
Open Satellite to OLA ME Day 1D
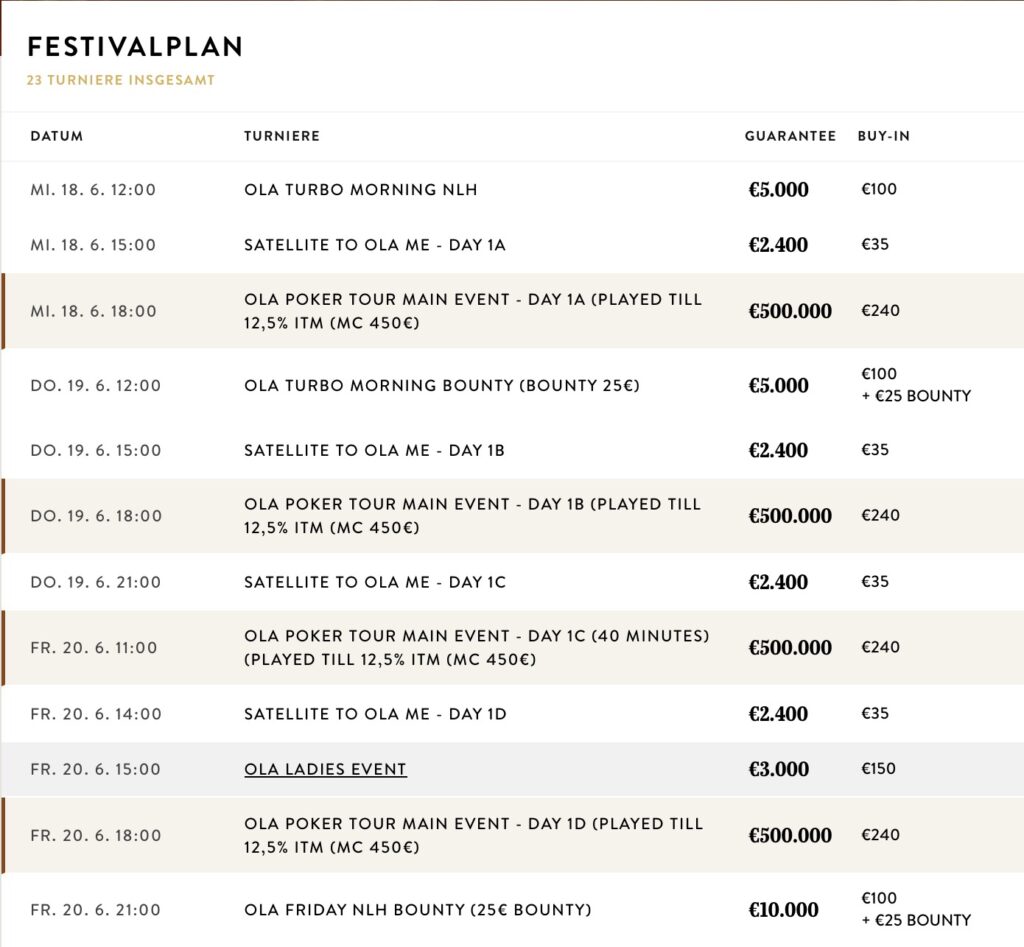pyautogui.click(x=375, y=714)
